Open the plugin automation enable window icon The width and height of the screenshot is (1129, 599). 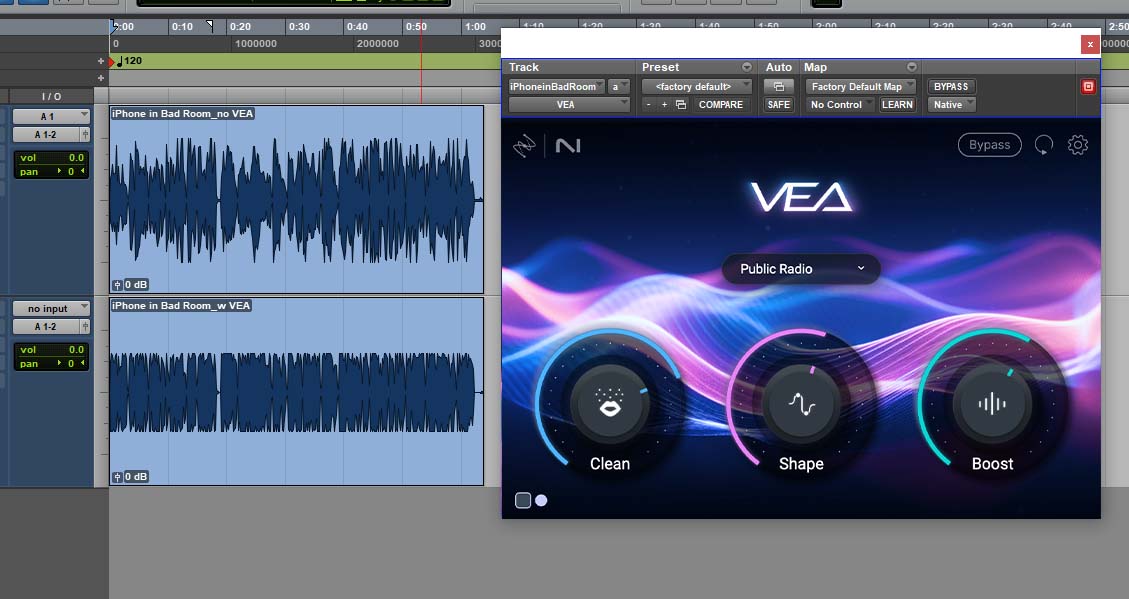pos(778,86)
